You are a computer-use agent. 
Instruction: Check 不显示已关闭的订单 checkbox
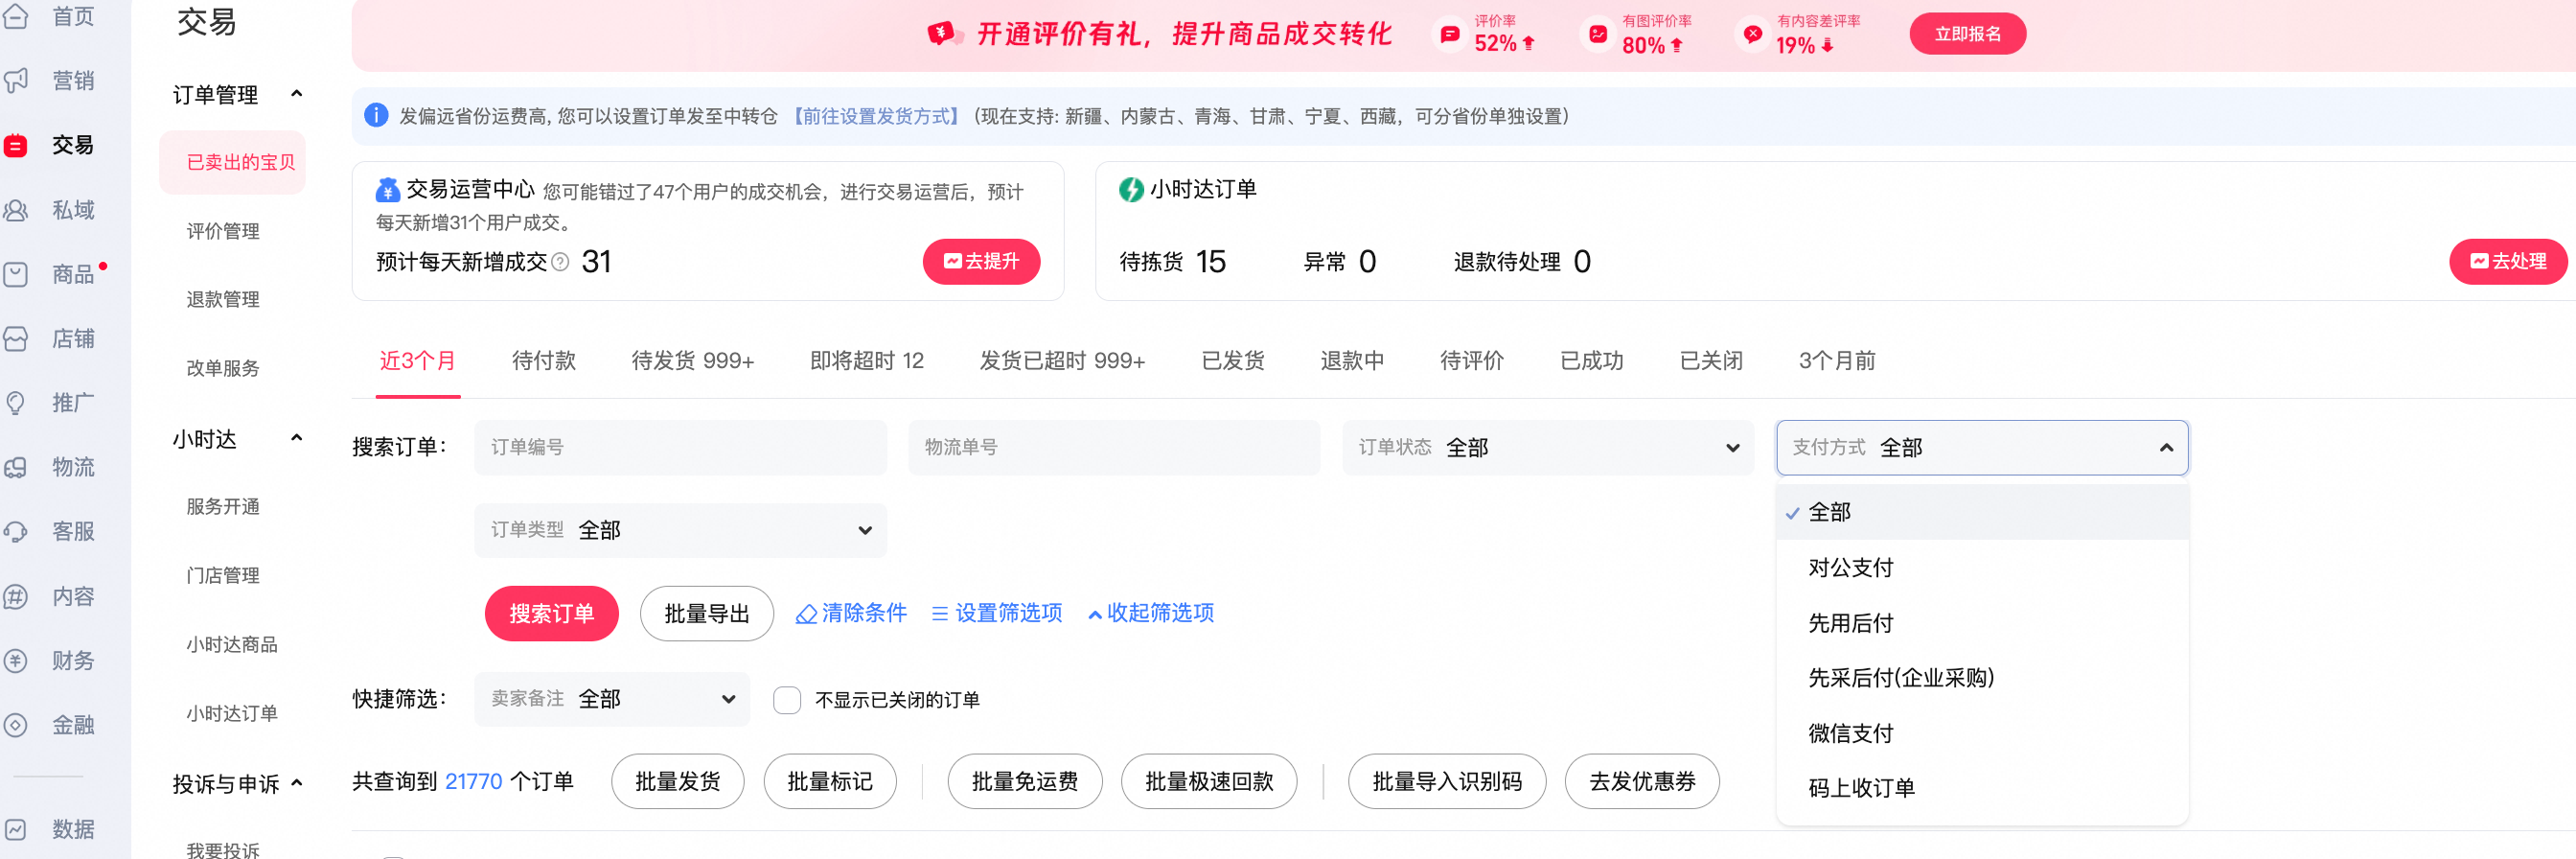click(x=787, y=700)
